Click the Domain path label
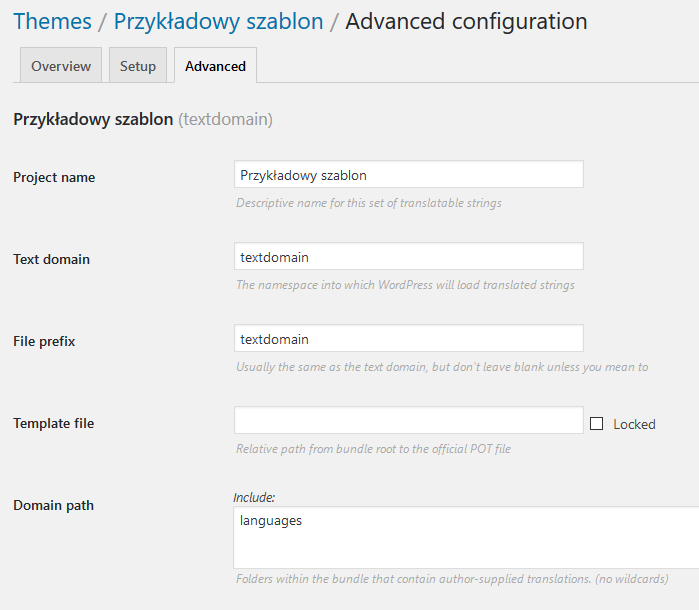This screenshot has width=699, height=610. coord(53,505)
